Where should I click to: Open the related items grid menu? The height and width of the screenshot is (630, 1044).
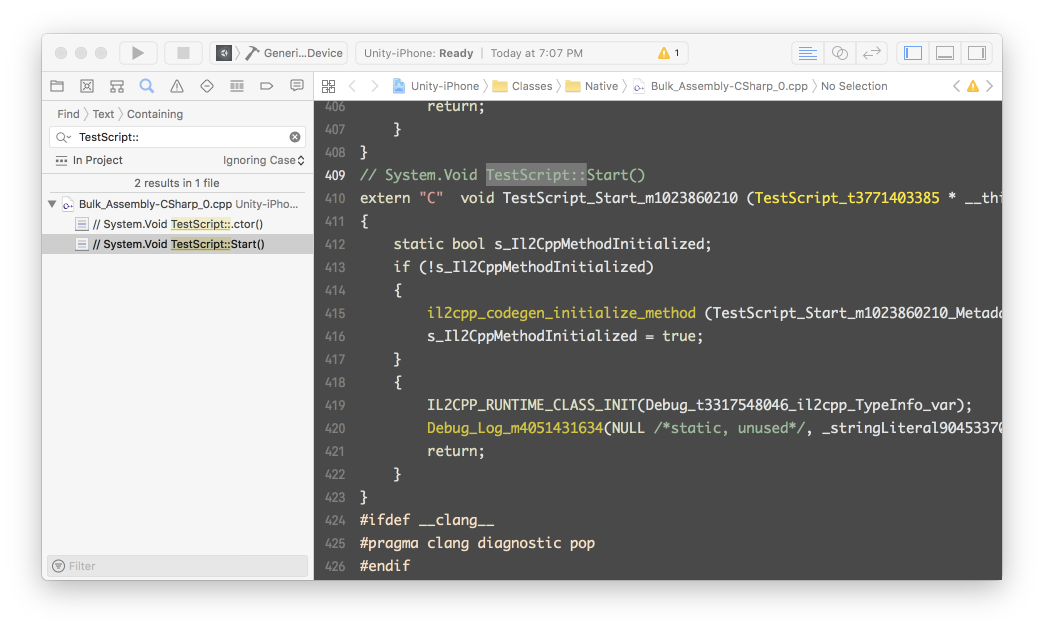tap(328, 86)
